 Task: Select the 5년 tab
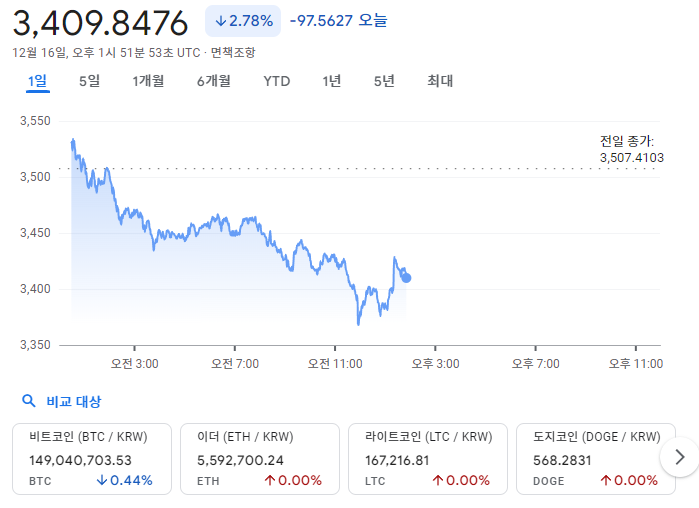384,81
